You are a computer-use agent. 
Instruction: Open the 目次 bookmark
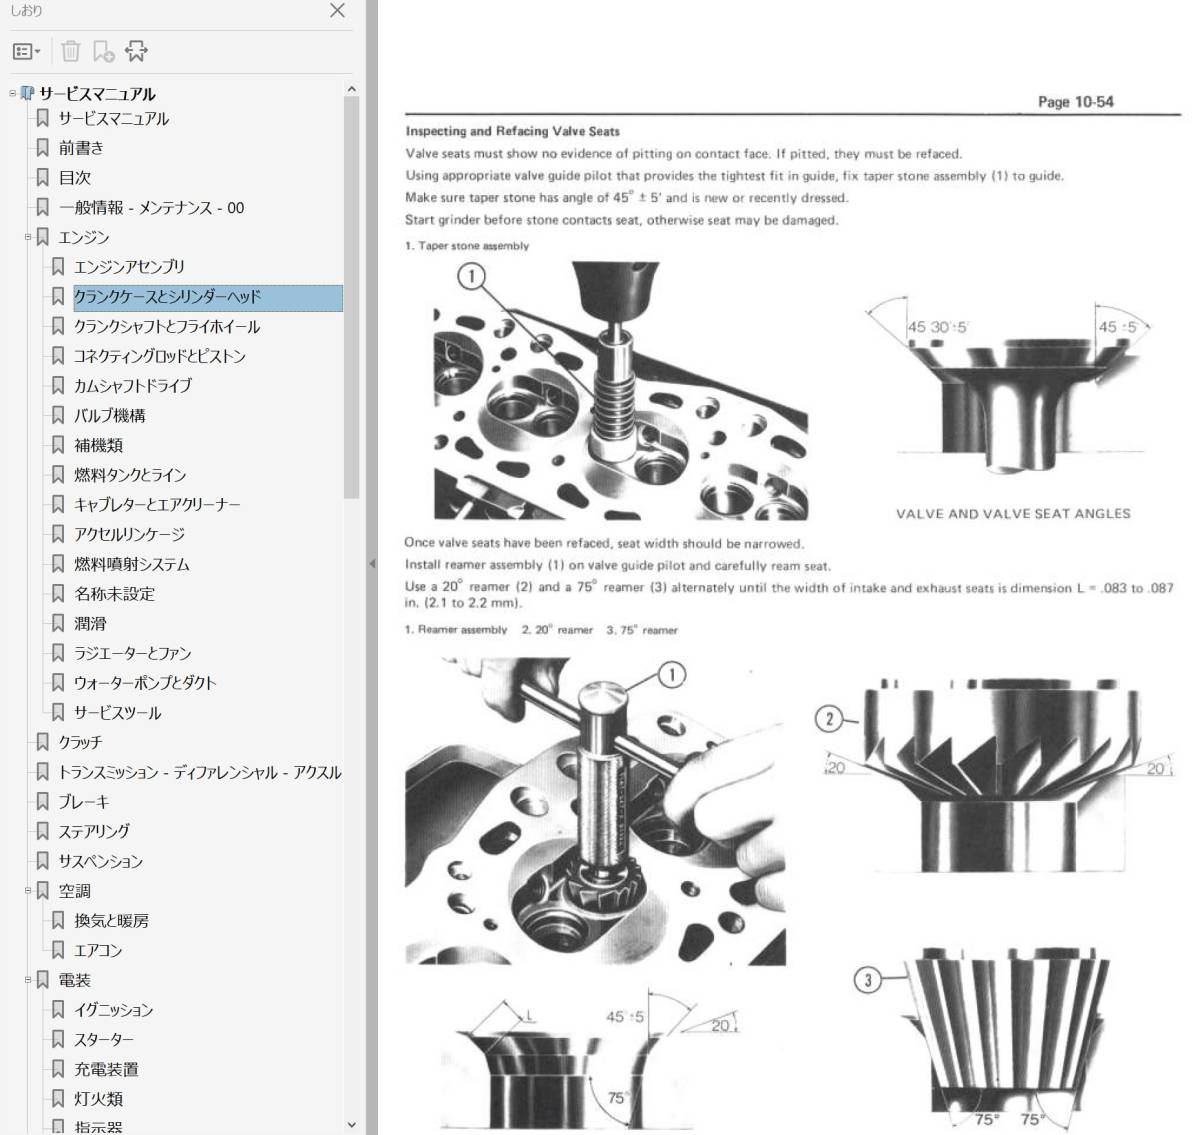(x=74, y=178)
